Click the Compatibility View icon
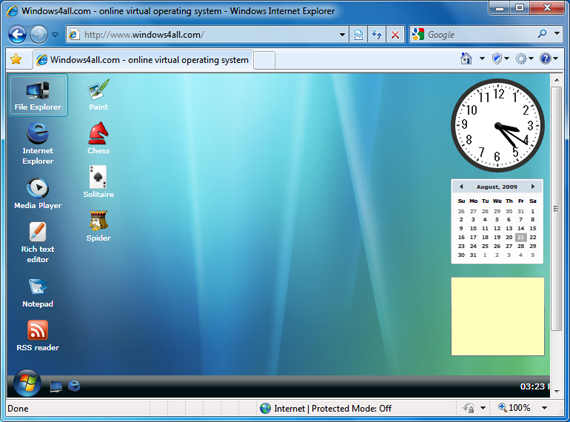This screenshot has height=422, width=570. coord(358,35)
